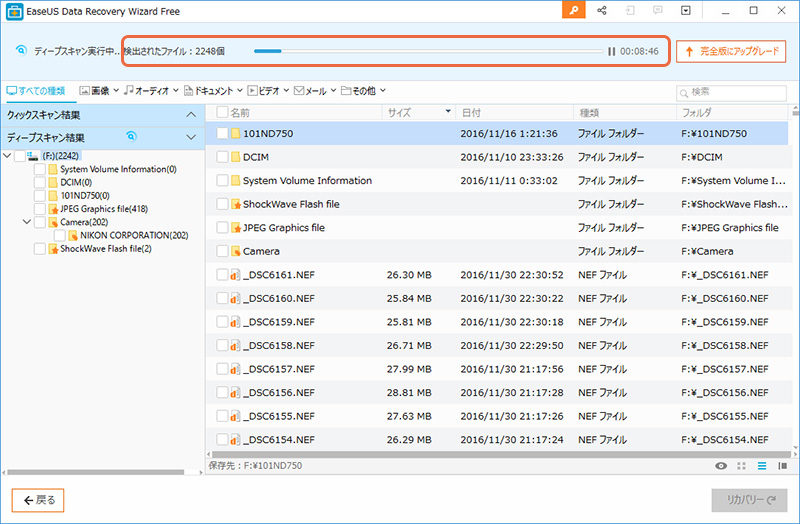Image resolution: width=800 pixels, height=524 pixels.
Task: Click the import scan status icon
Action: (630, 10)
